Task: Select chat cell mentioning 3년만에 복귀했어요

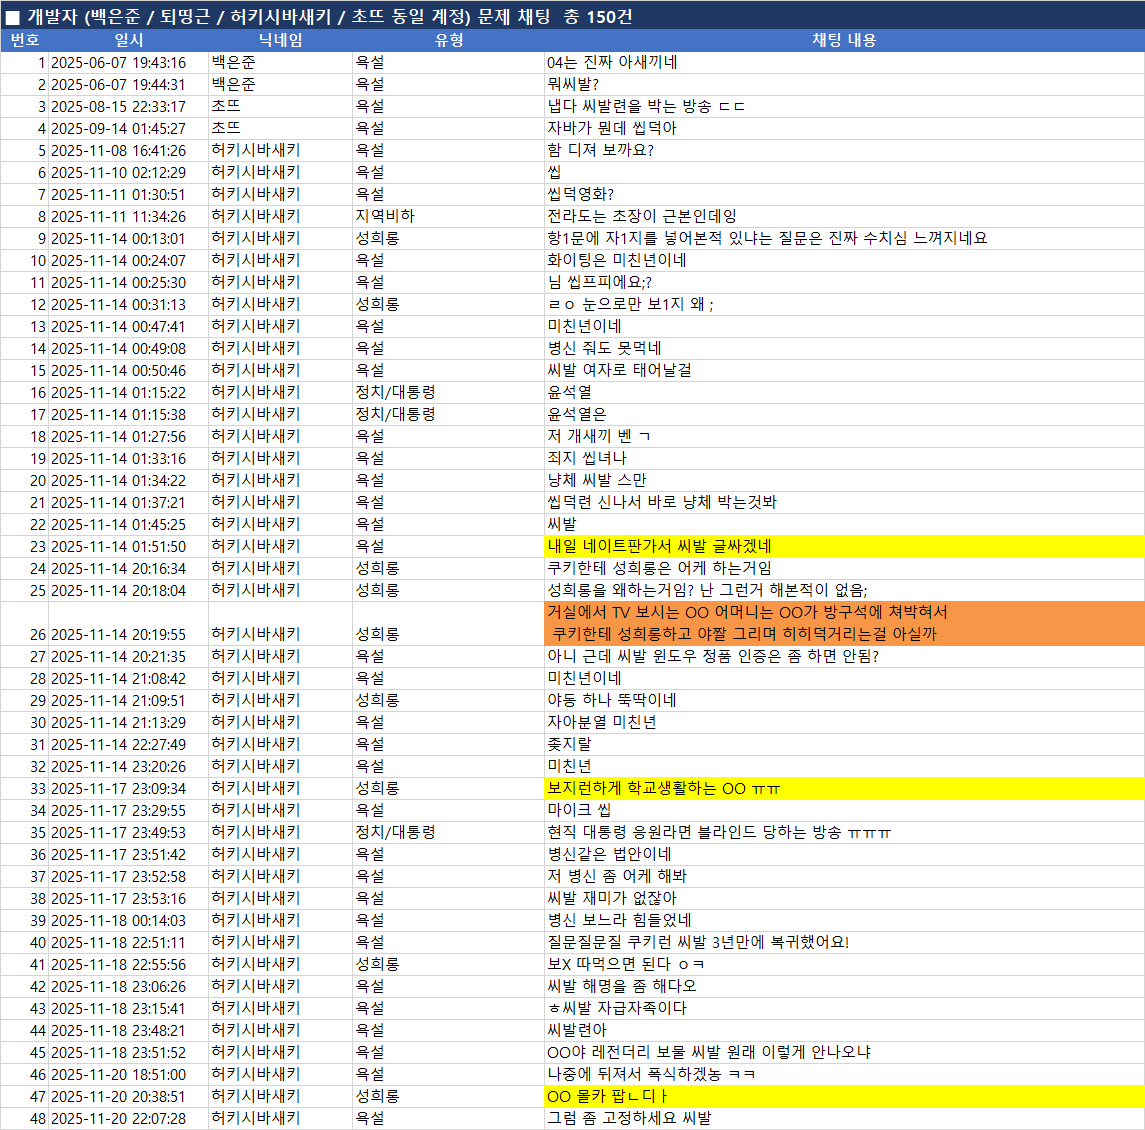Action: 844,942
